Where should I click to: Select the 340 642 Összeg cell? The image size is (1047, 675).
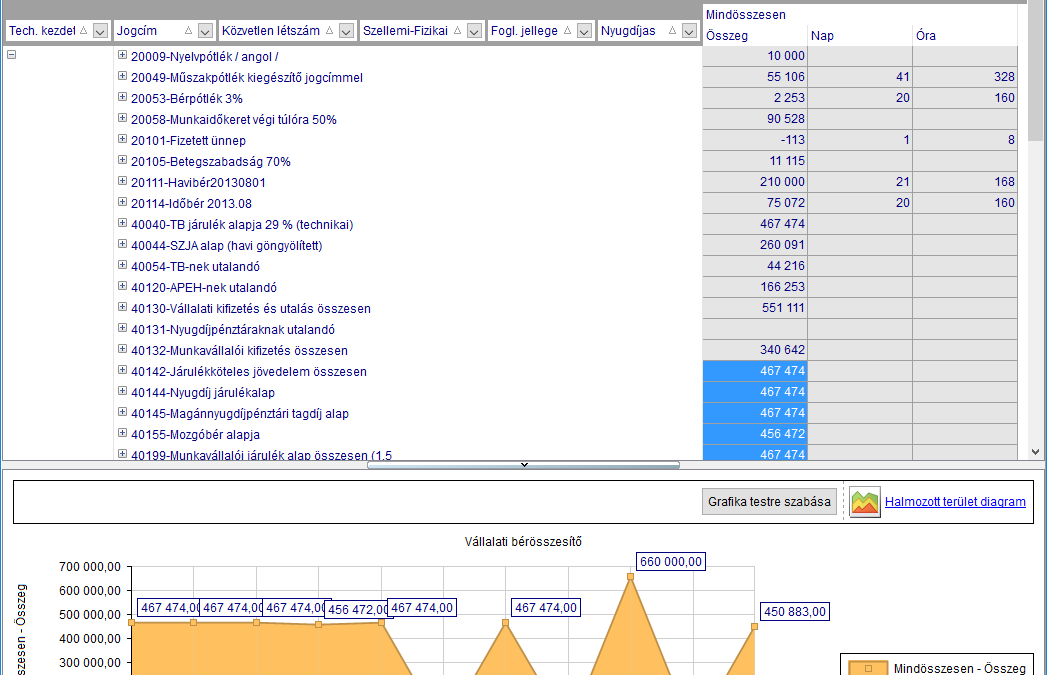(x=755, y=350)
